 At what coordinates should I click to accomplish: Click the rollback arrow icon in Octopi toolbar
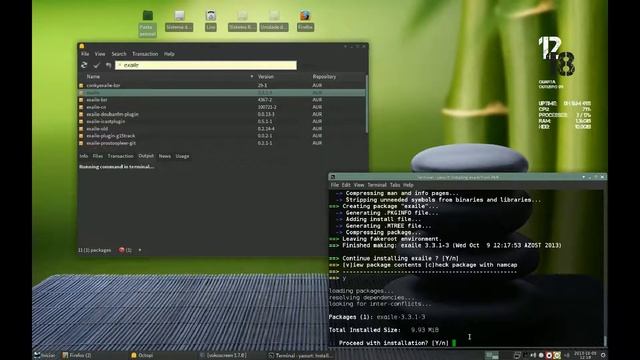pos(108,65)
